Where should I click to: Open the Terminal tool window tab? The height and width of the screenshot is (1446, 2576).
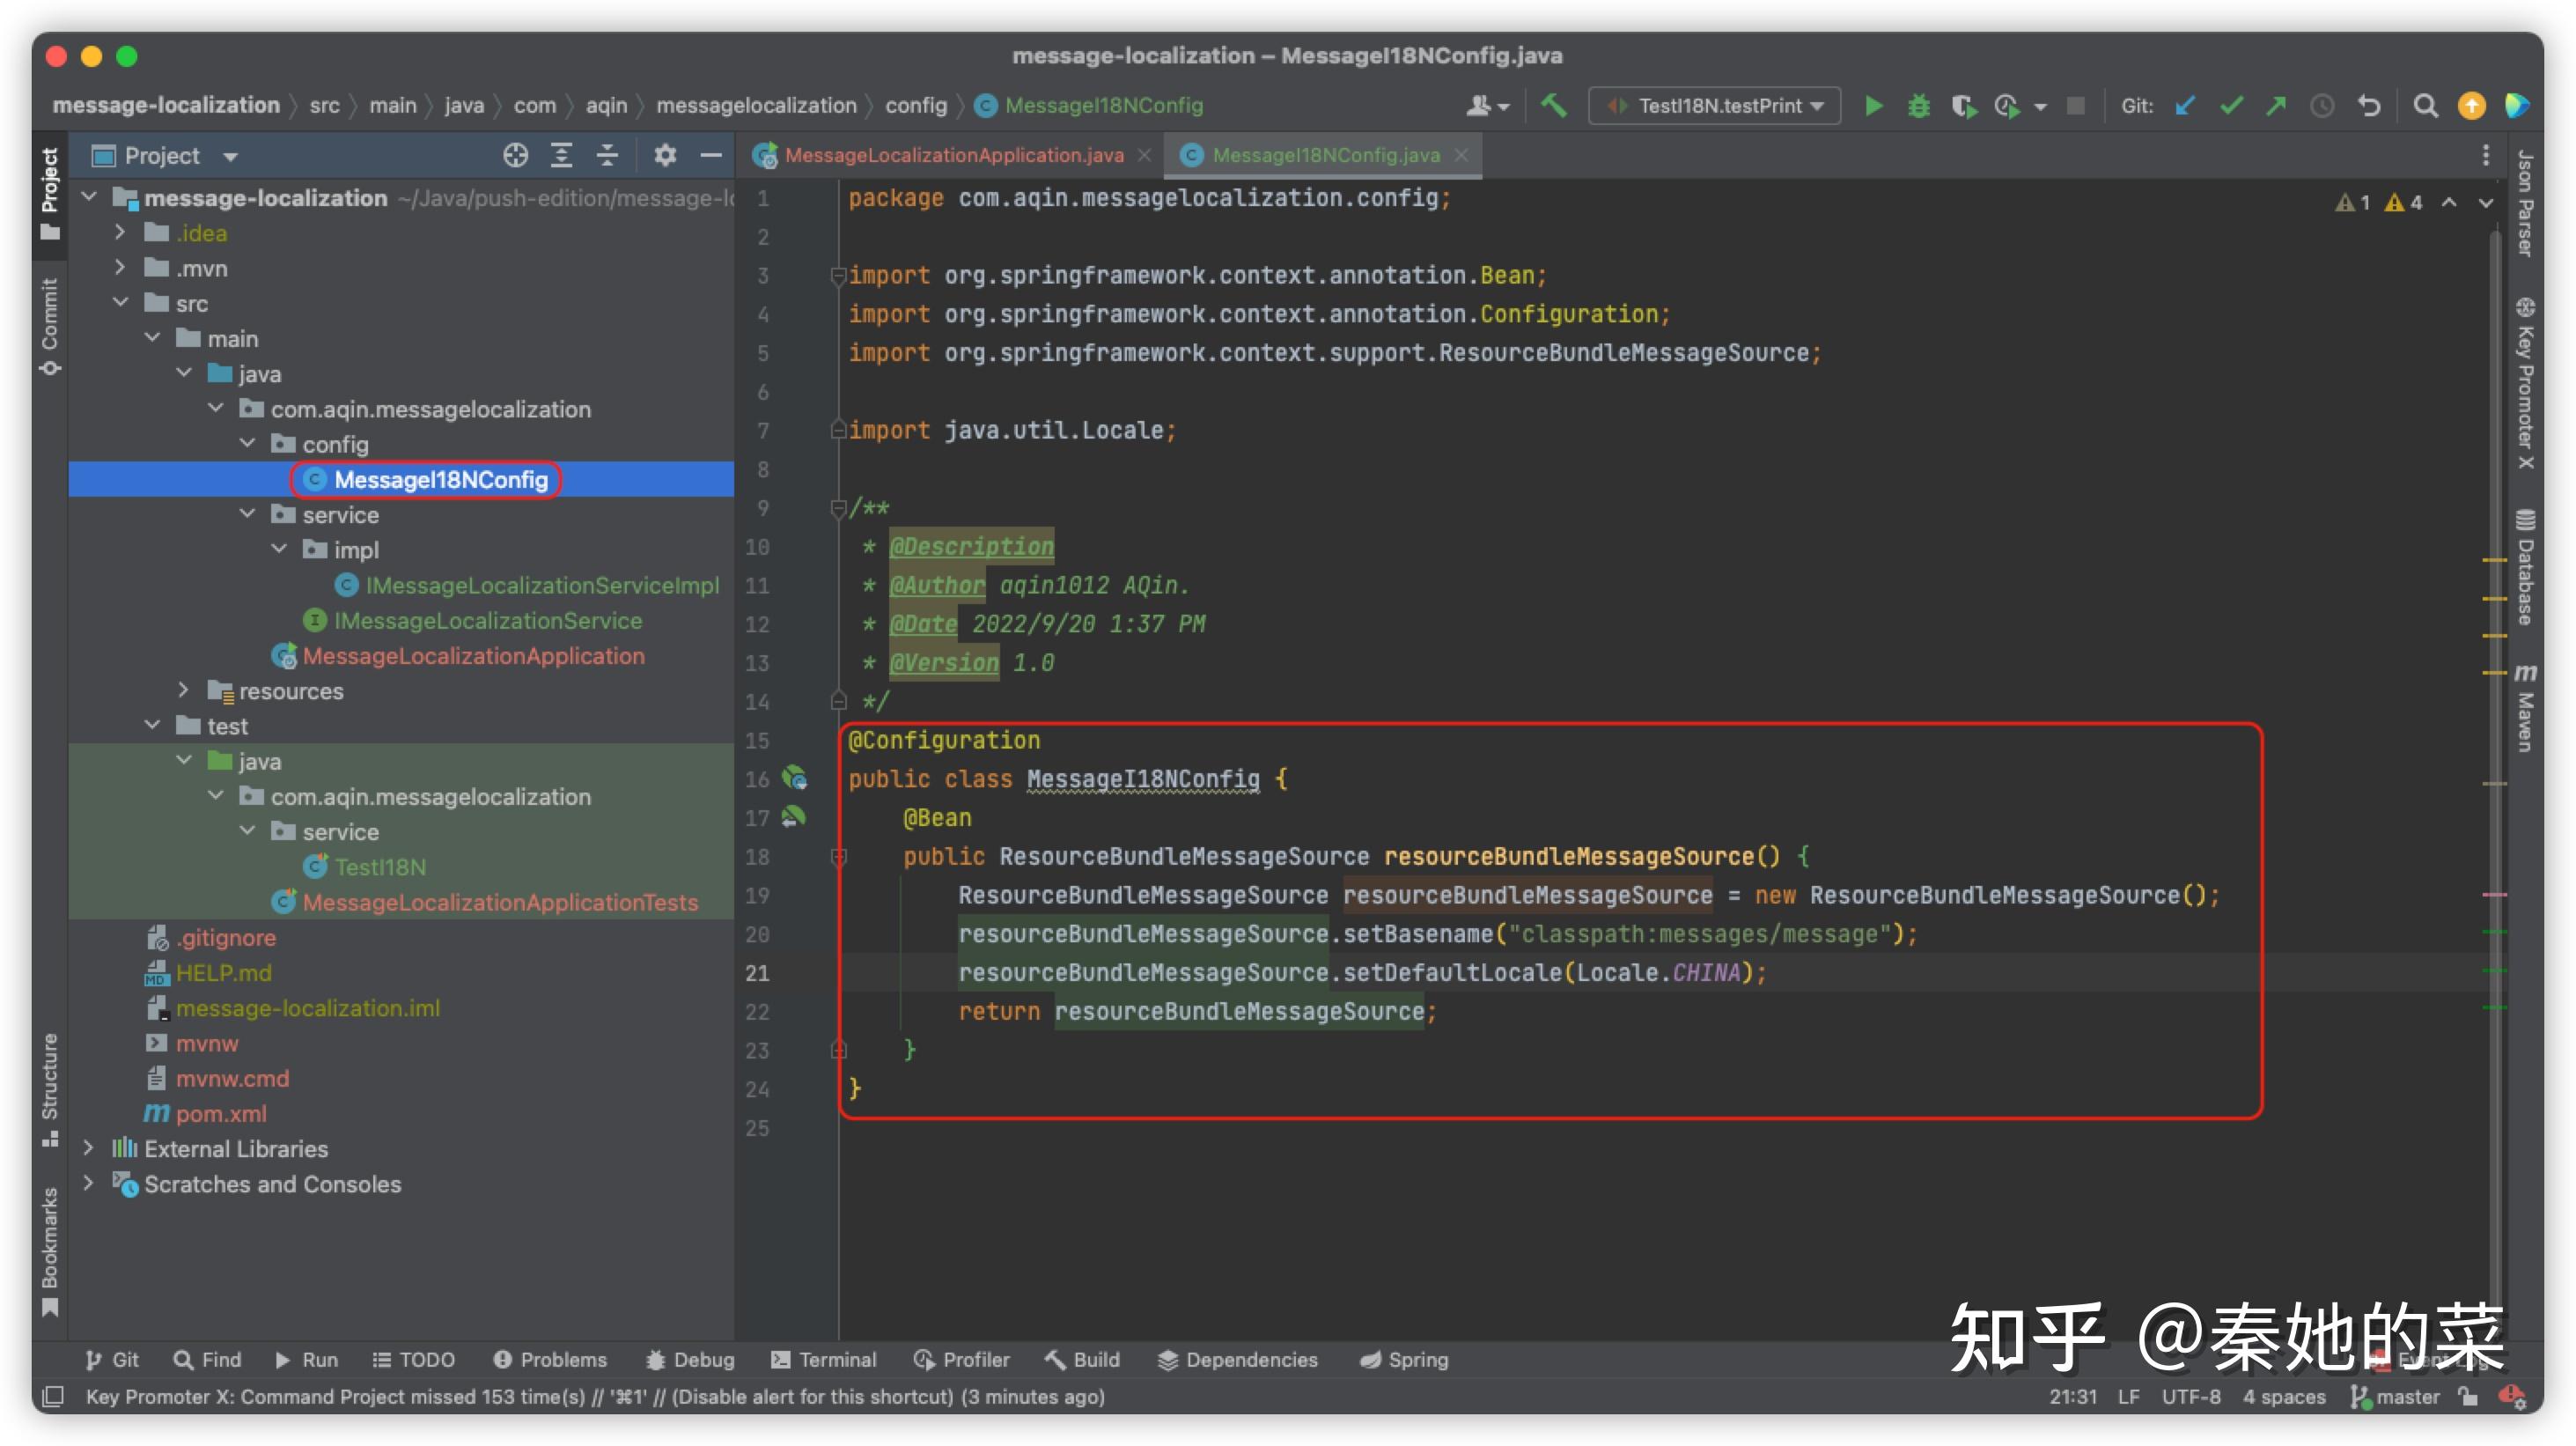(824, 1360)
